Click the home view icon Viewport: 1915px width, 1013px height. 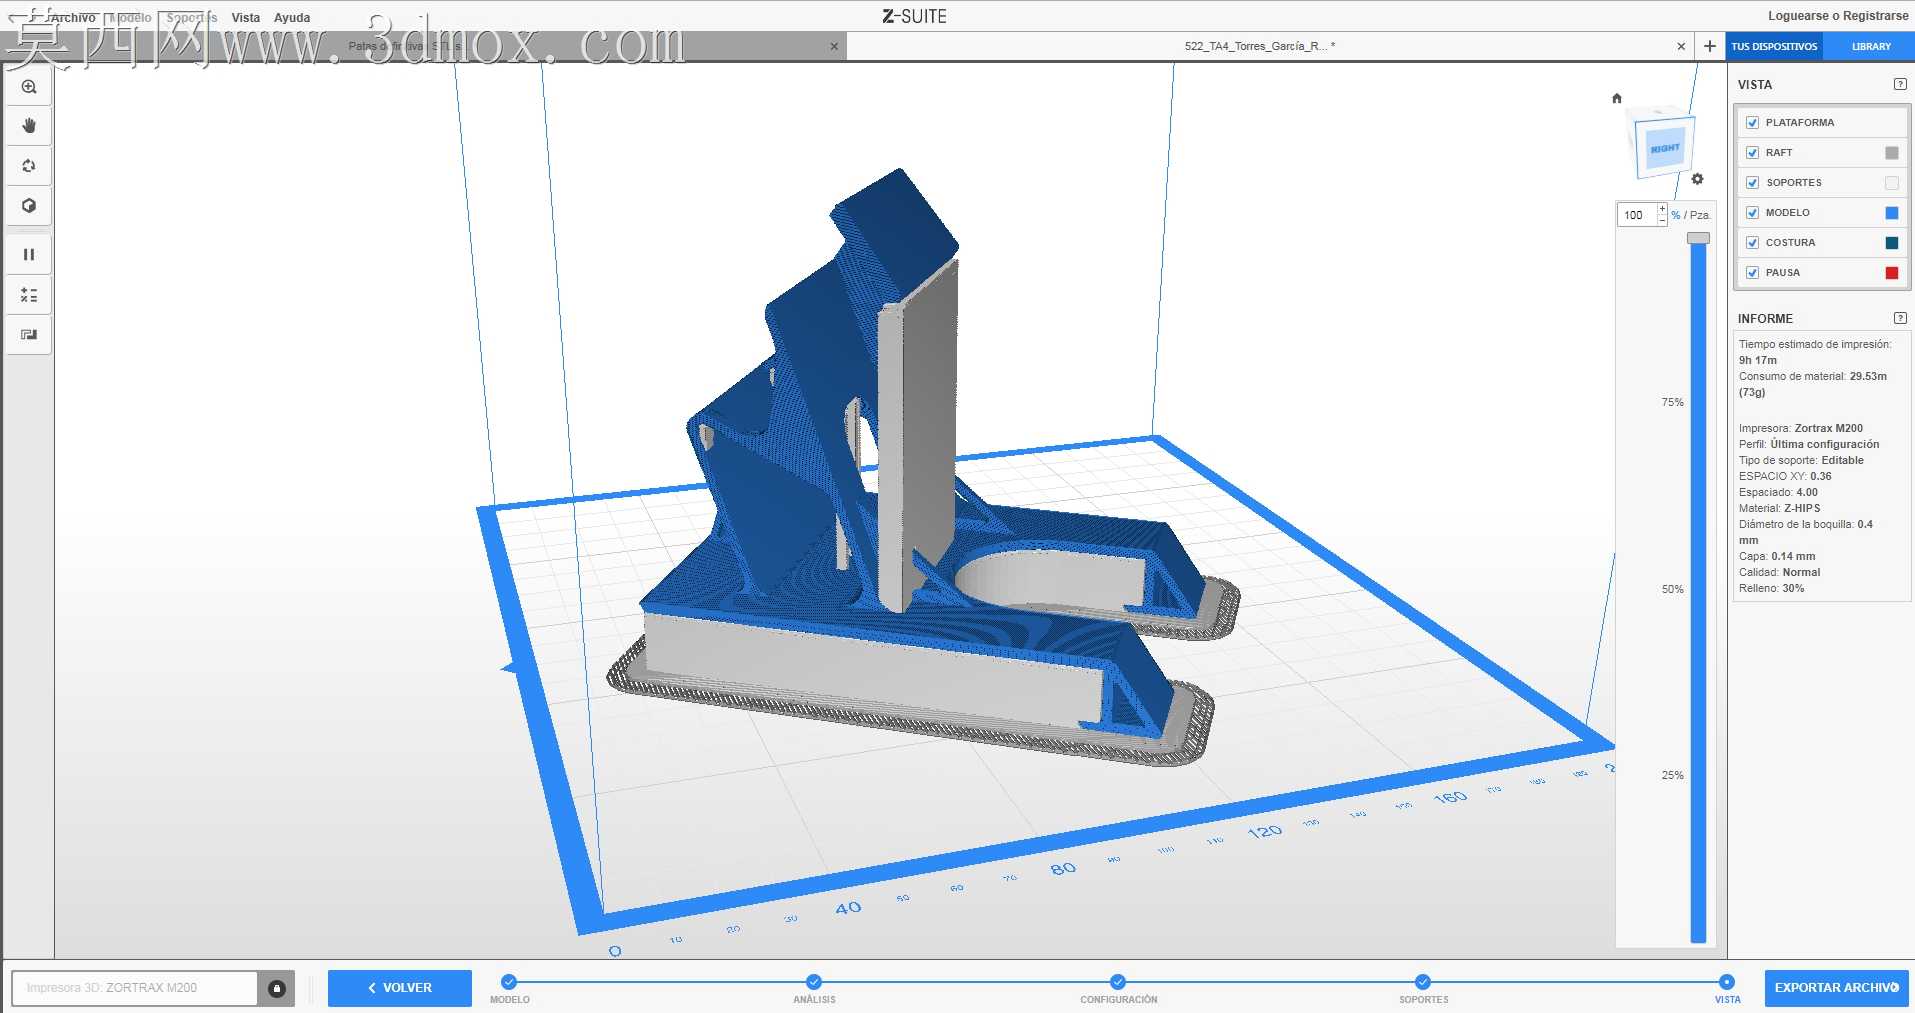click(x=1617, y=98)
